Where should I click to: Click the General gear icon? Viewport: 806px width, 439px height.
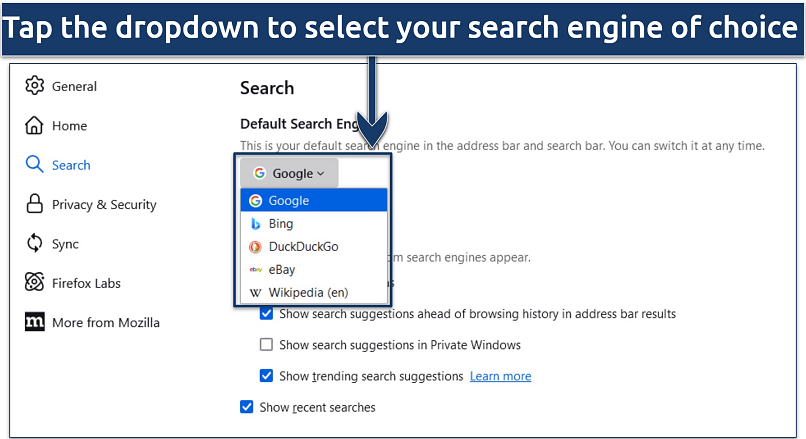(x=35, y=86)
